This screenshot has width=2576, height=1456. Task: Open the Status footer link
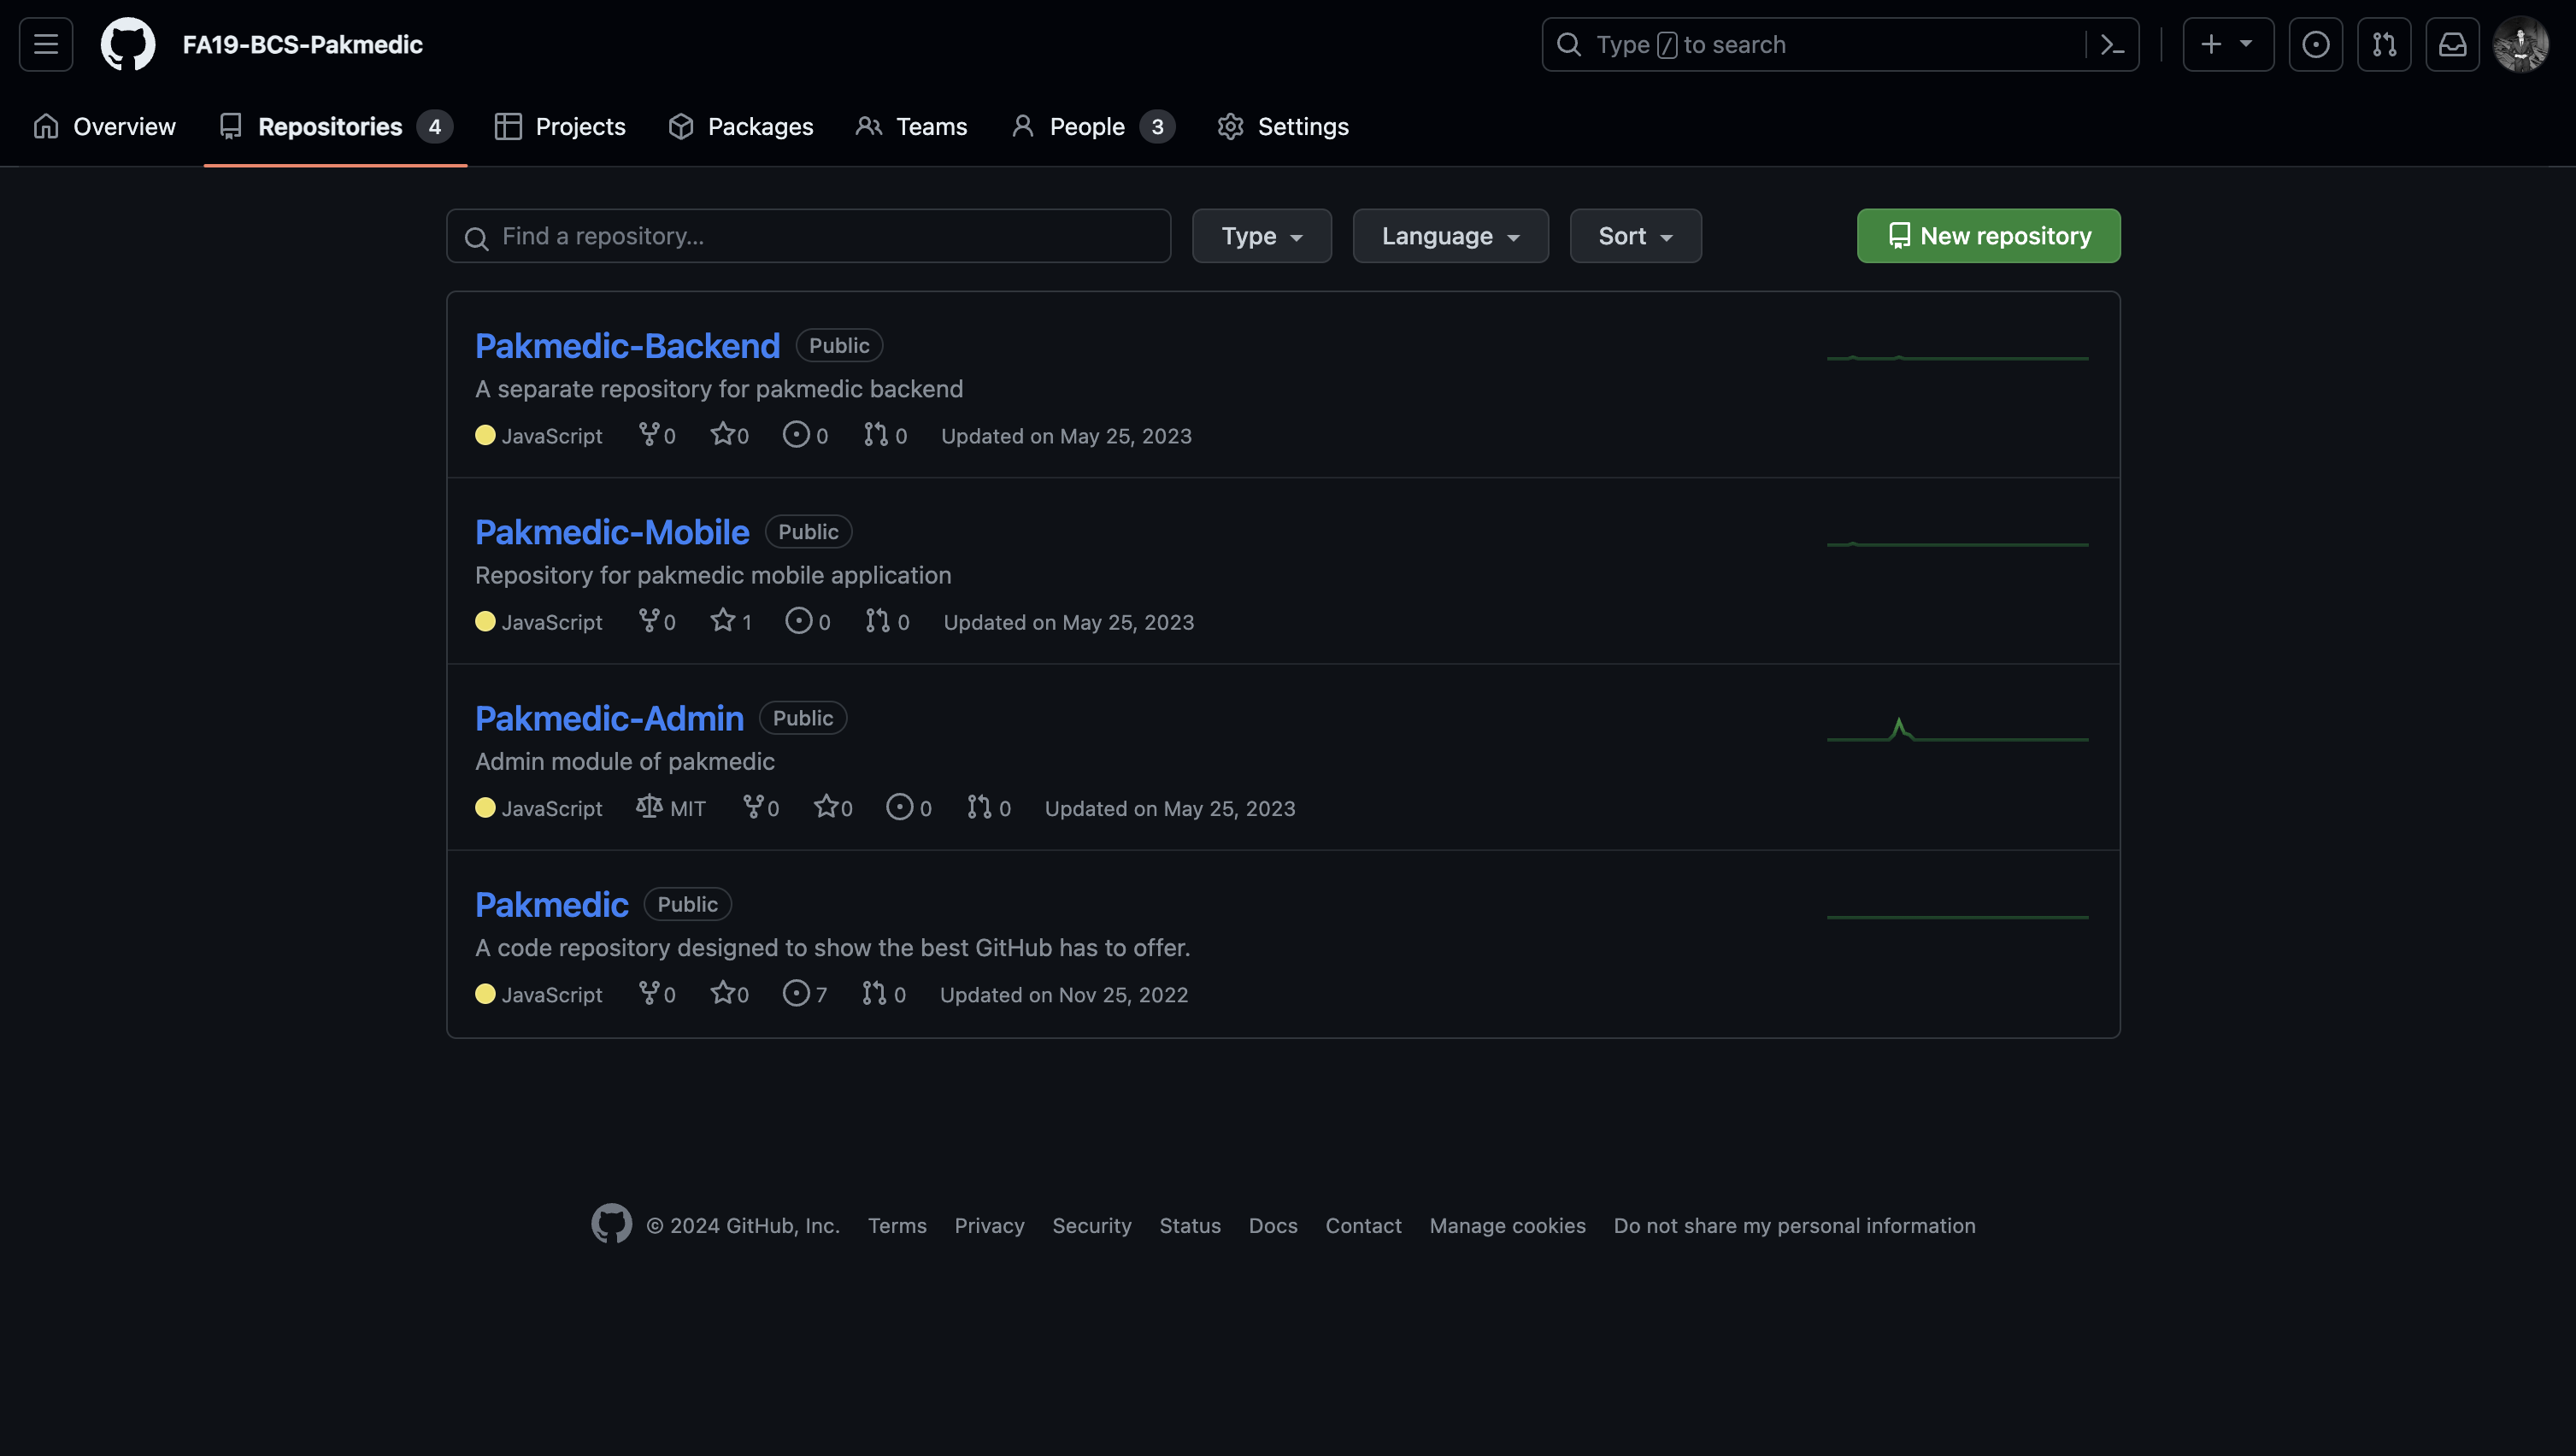tap(1190, 1226)
